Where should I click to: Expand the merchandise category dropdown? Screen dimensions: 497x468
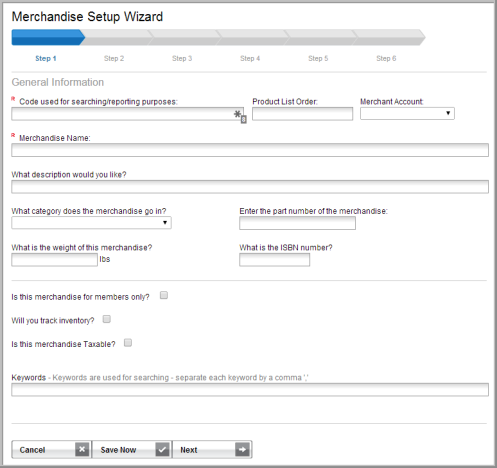click(91, 223)
